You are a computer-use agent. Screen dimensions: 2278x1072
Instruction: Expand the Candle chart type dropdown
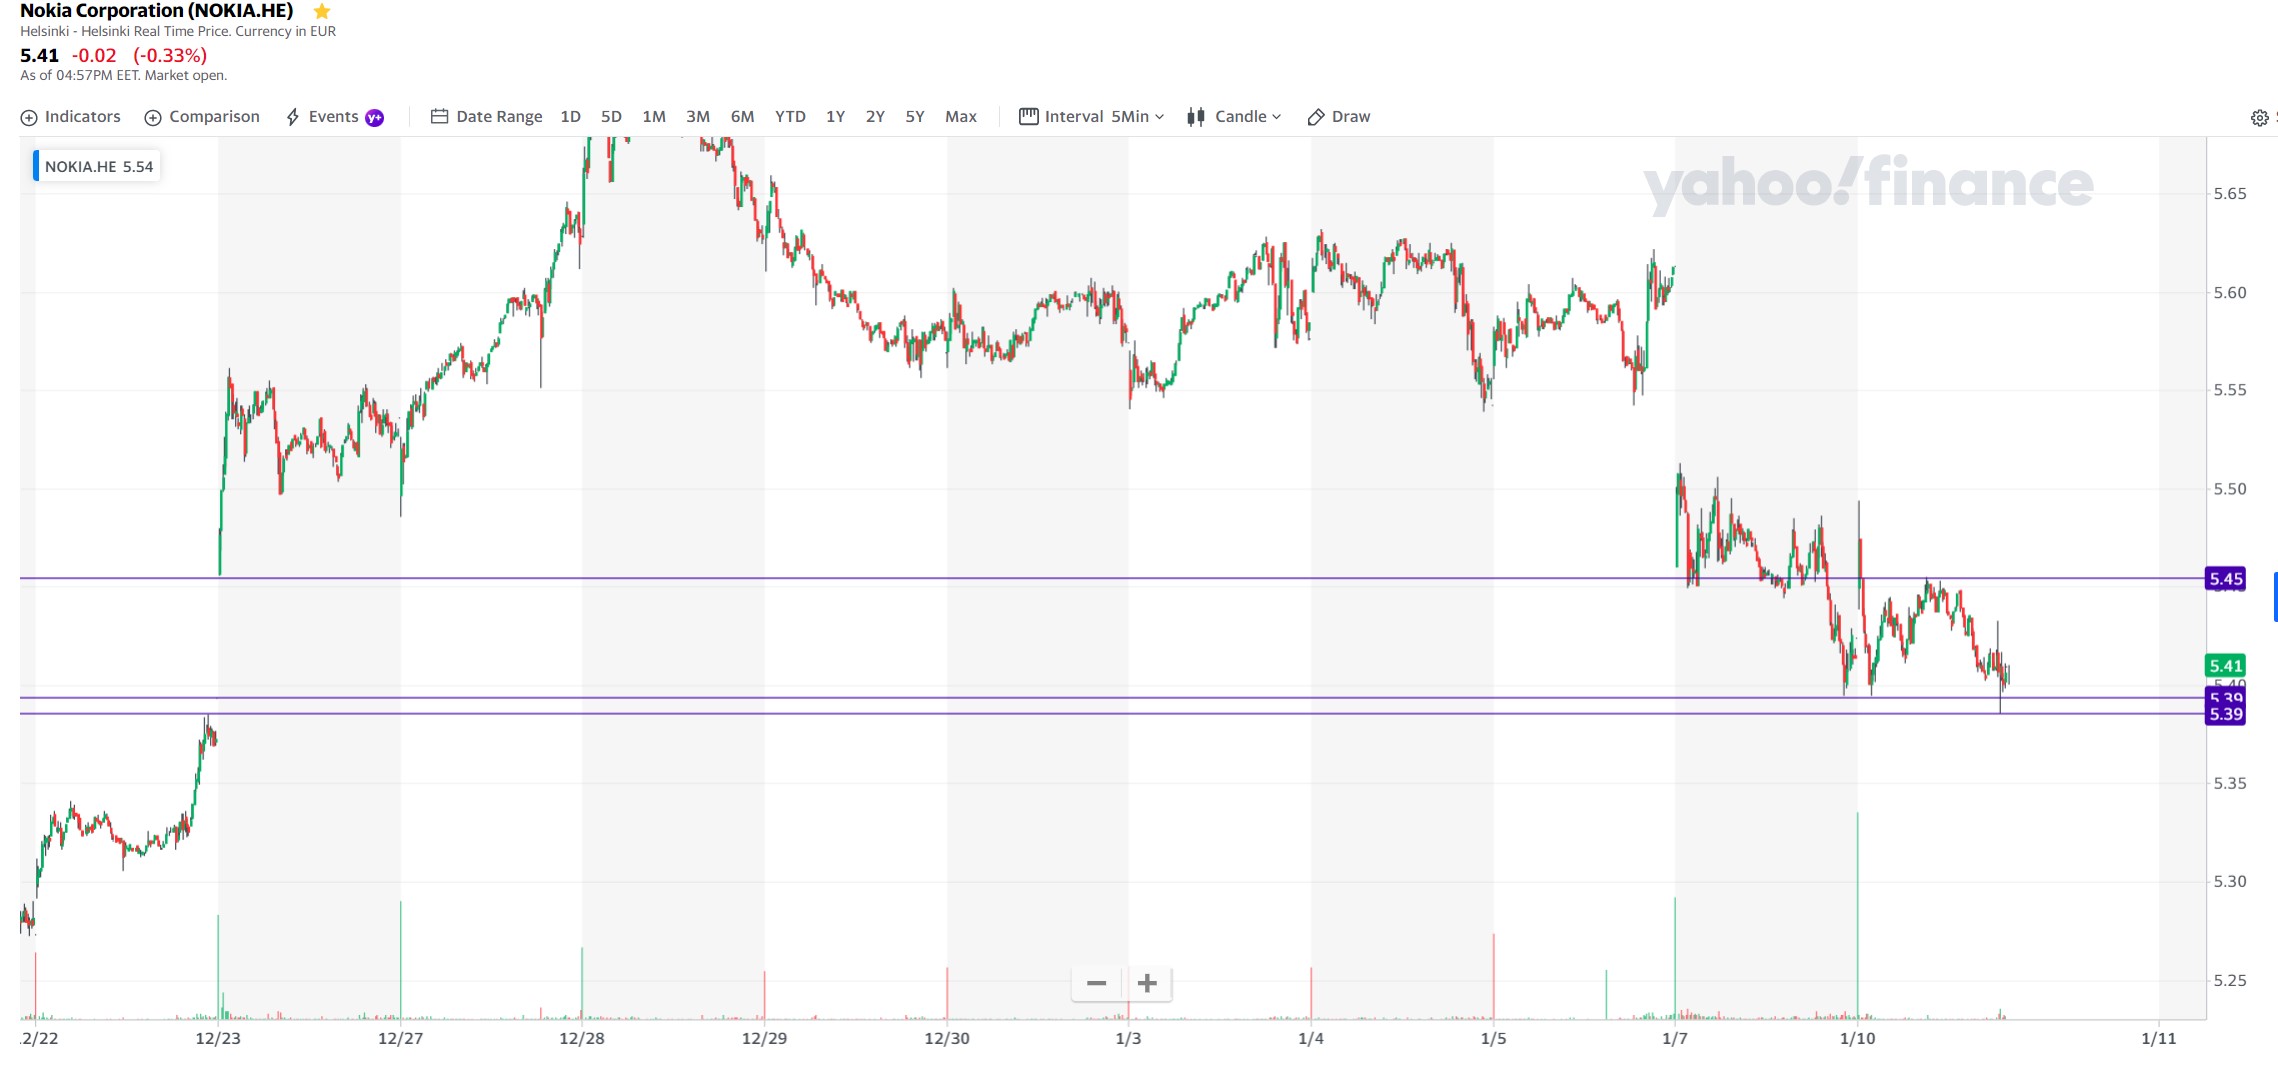1234,117
